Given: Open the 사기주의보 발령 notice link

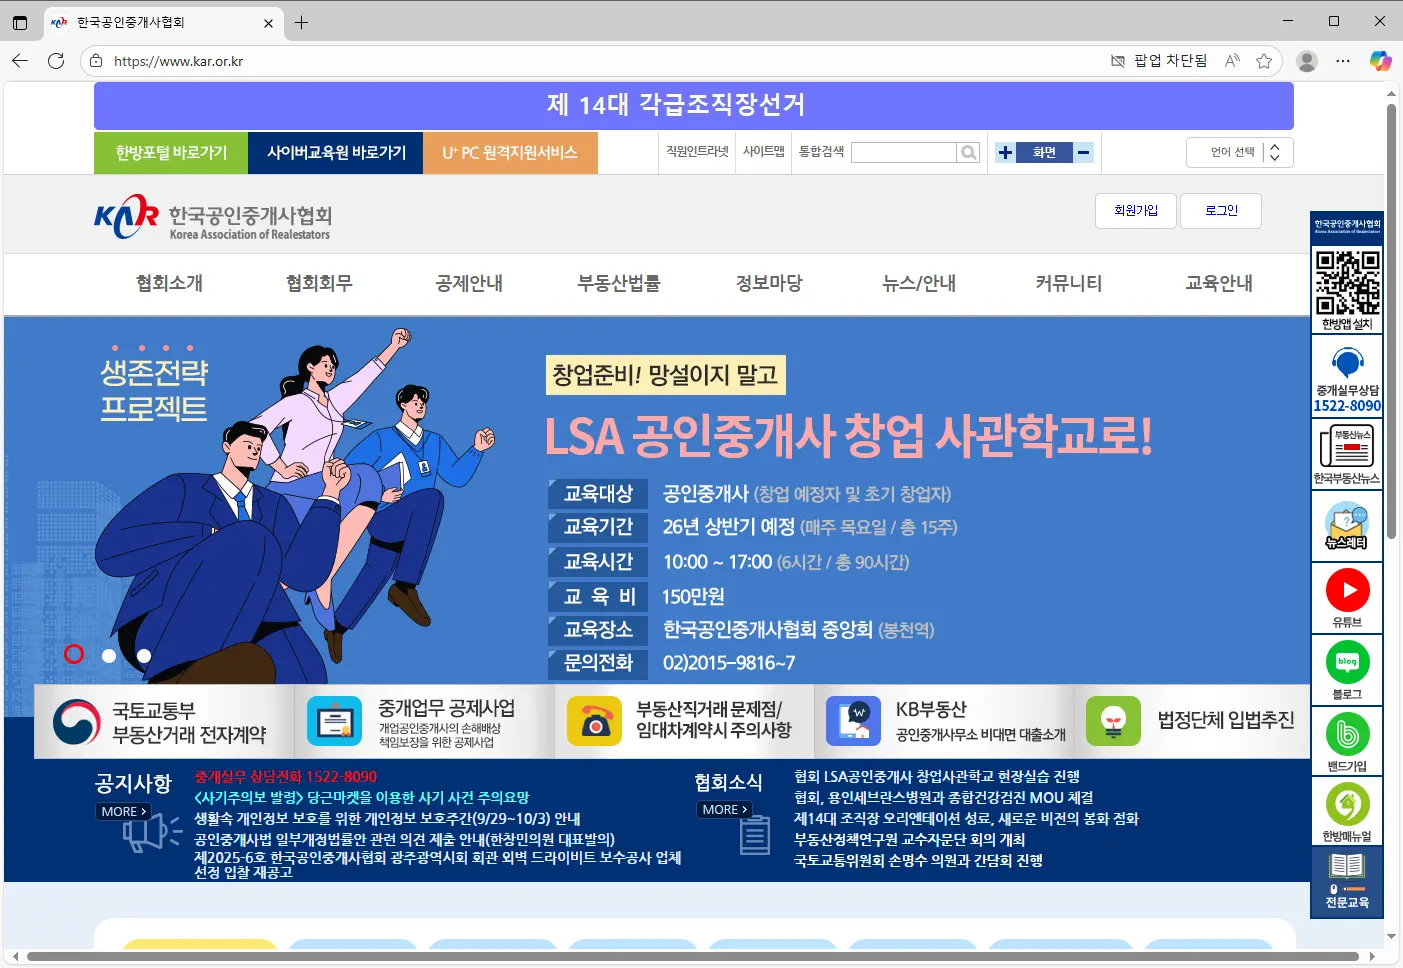Looking at the screenshot, I should point(363,797).
